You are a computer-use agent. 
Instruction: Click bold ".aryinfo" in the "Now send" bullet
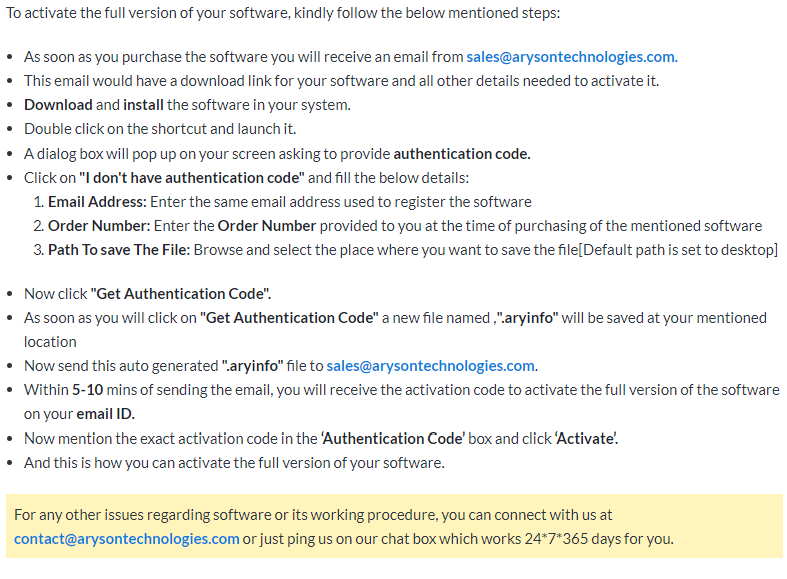(253, 366)
